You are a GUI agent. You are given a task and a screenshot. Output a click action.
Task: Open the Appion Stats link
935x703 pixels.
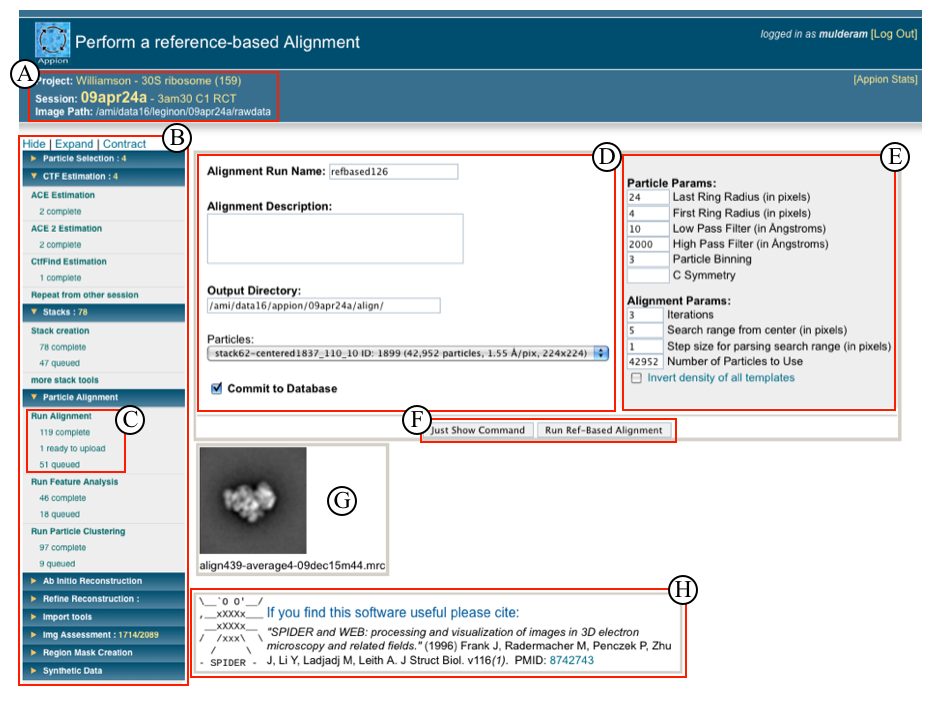click(884, 79)
